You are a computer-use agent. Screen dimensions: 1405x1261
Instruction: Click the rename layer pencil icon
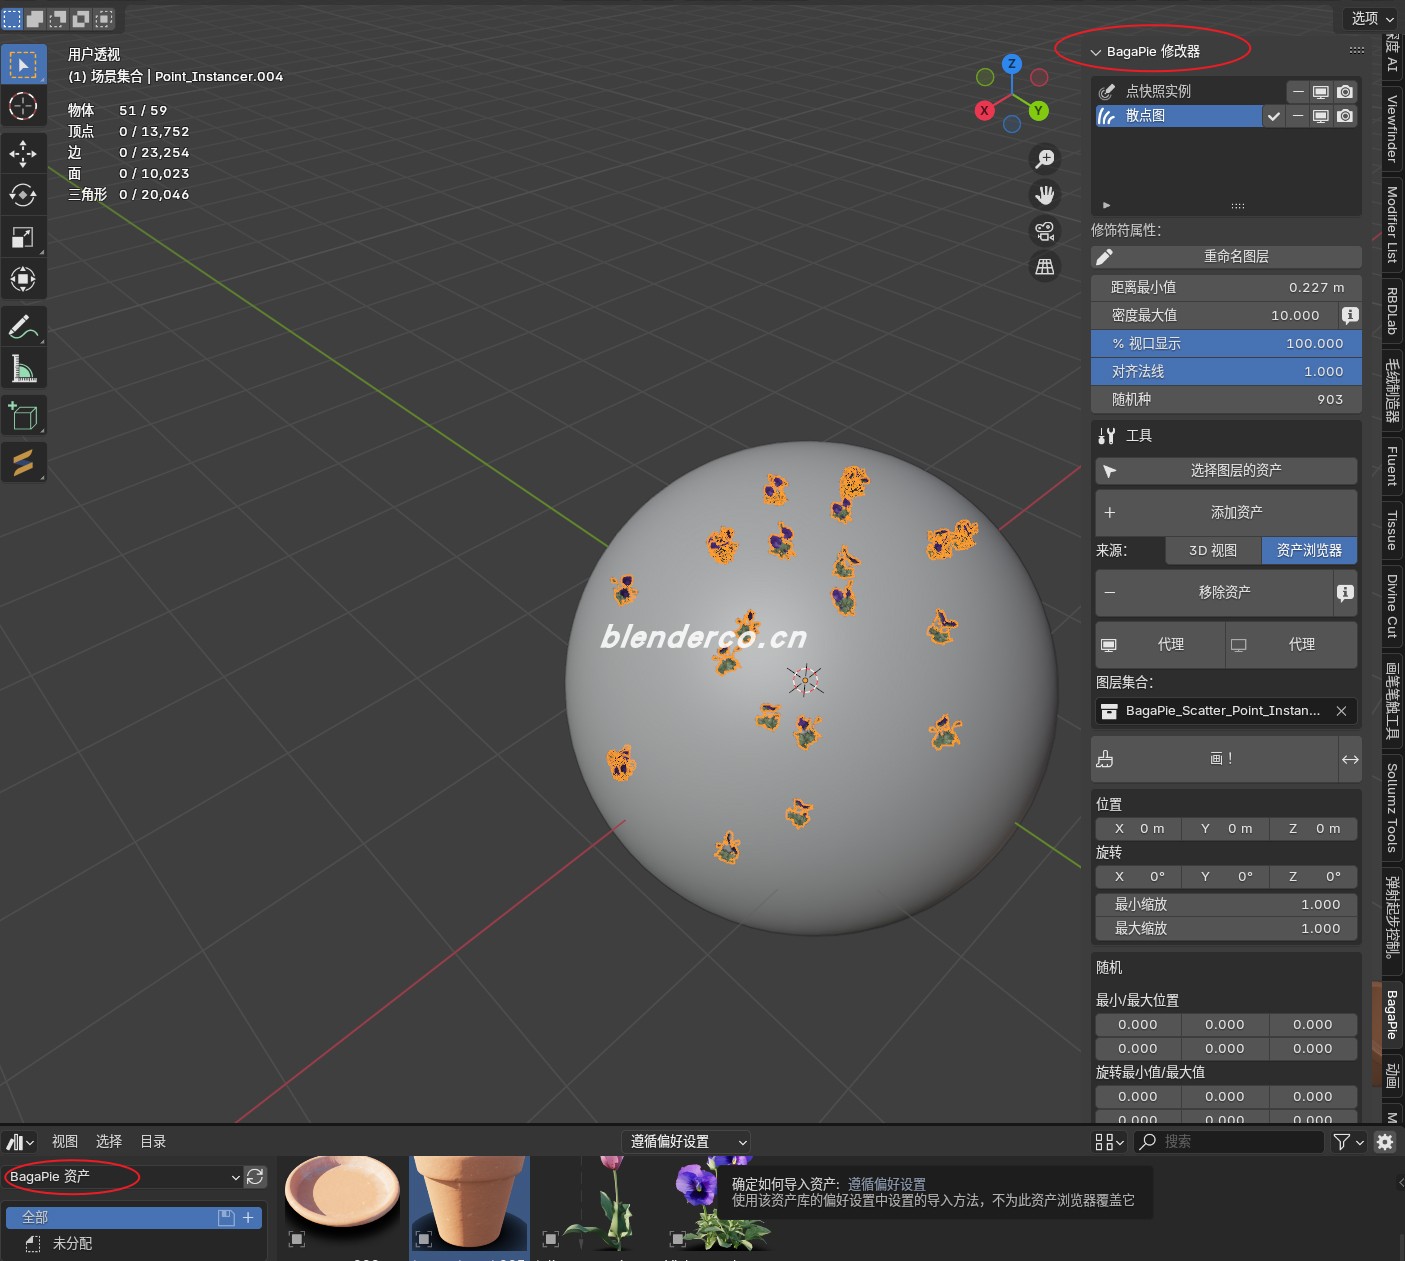[1105, 257]
